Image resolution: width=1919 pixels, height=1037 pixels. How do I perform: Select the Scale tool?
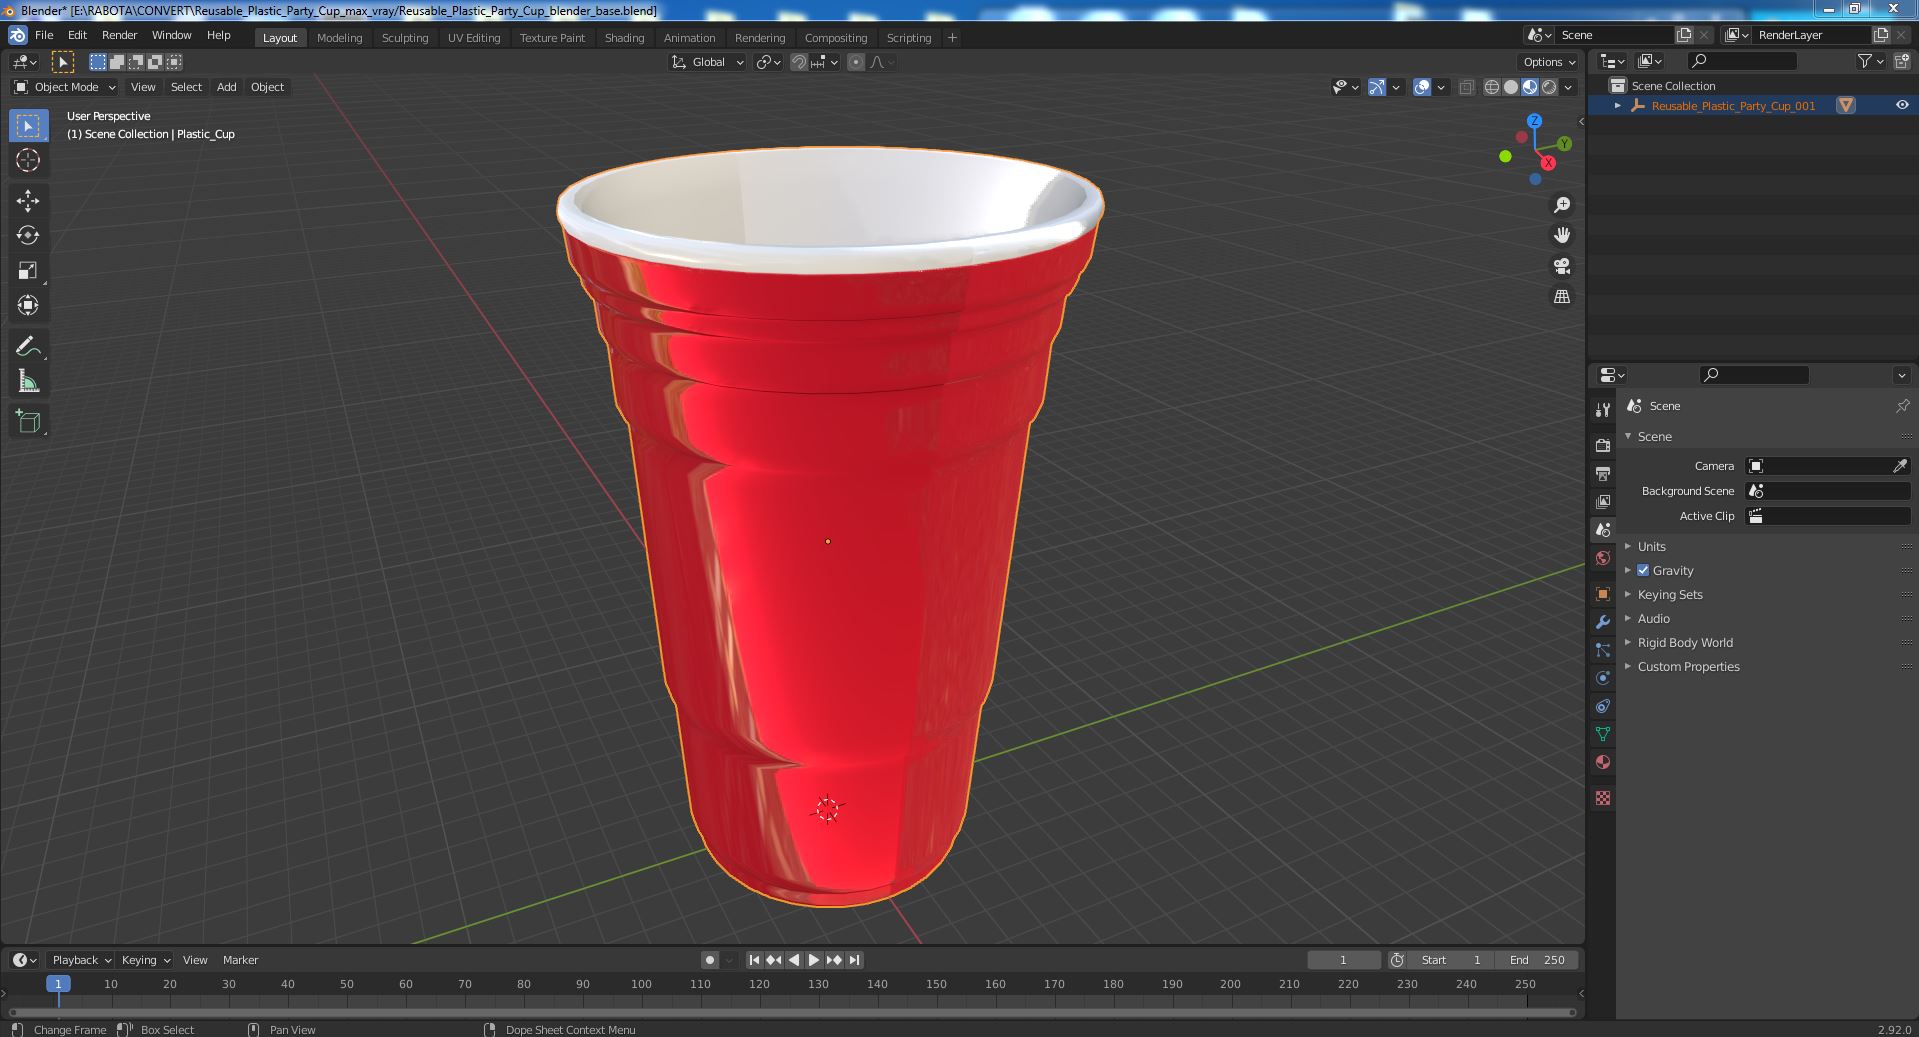(x=28, y=270)
